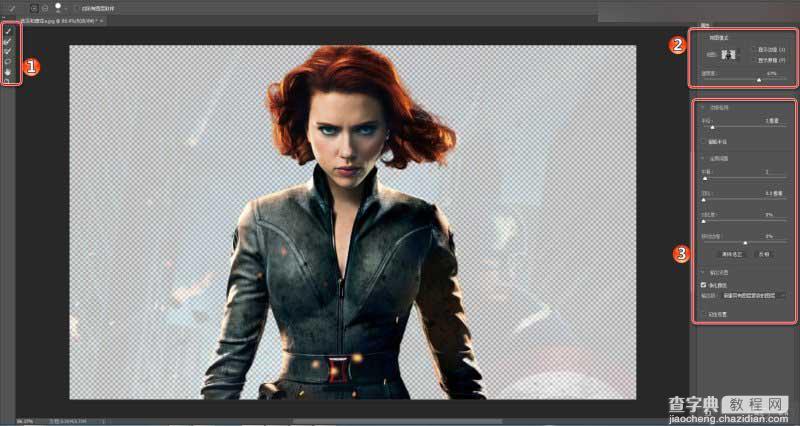This screenshot has width=800, height=426.
Task: Toggle the Smart Radius checkbox
Action: pyautogui.click(x=704, y=142)
